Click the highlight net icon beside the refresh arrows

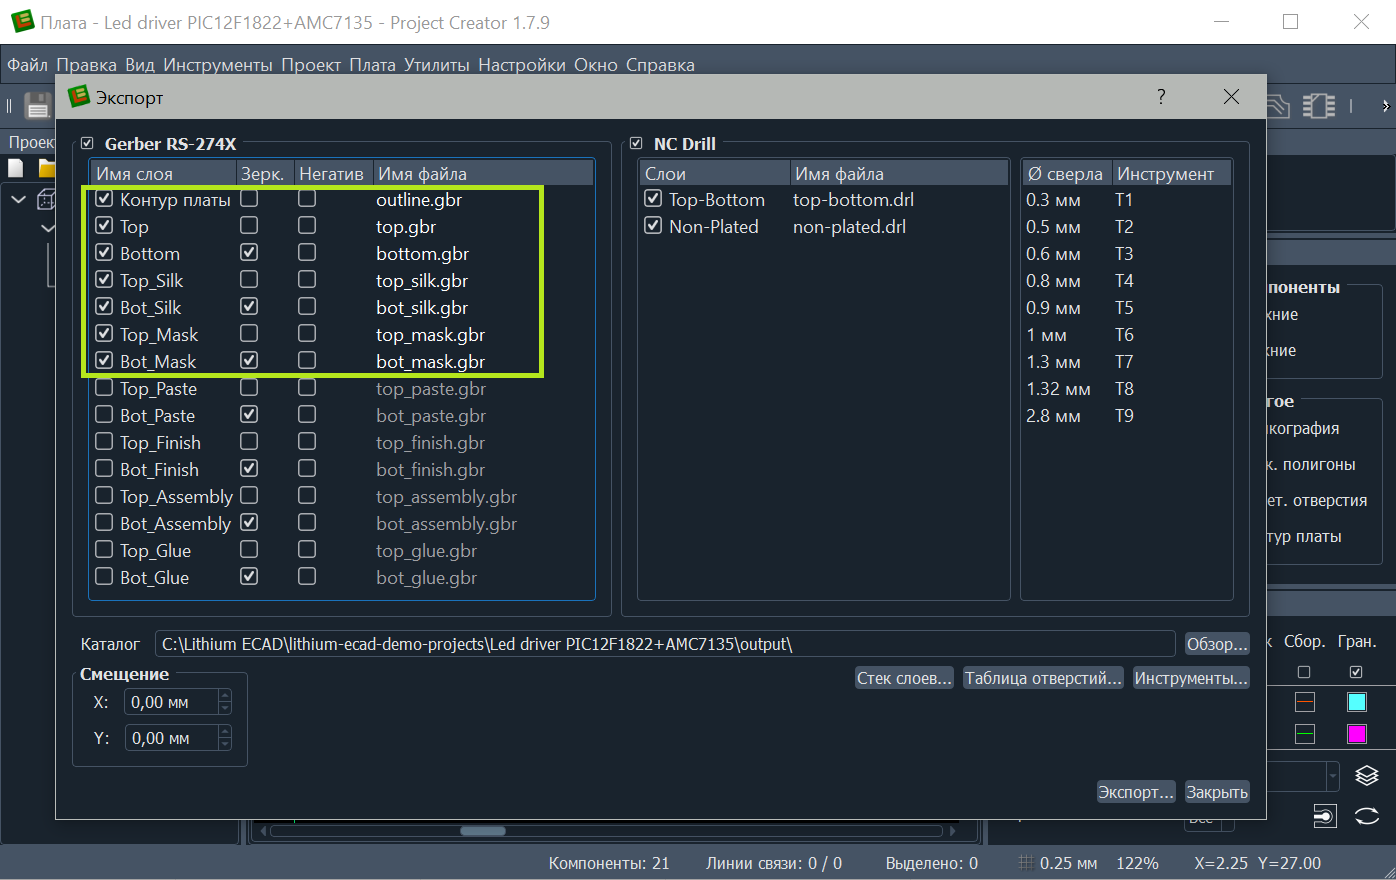tap(1324, 817)
